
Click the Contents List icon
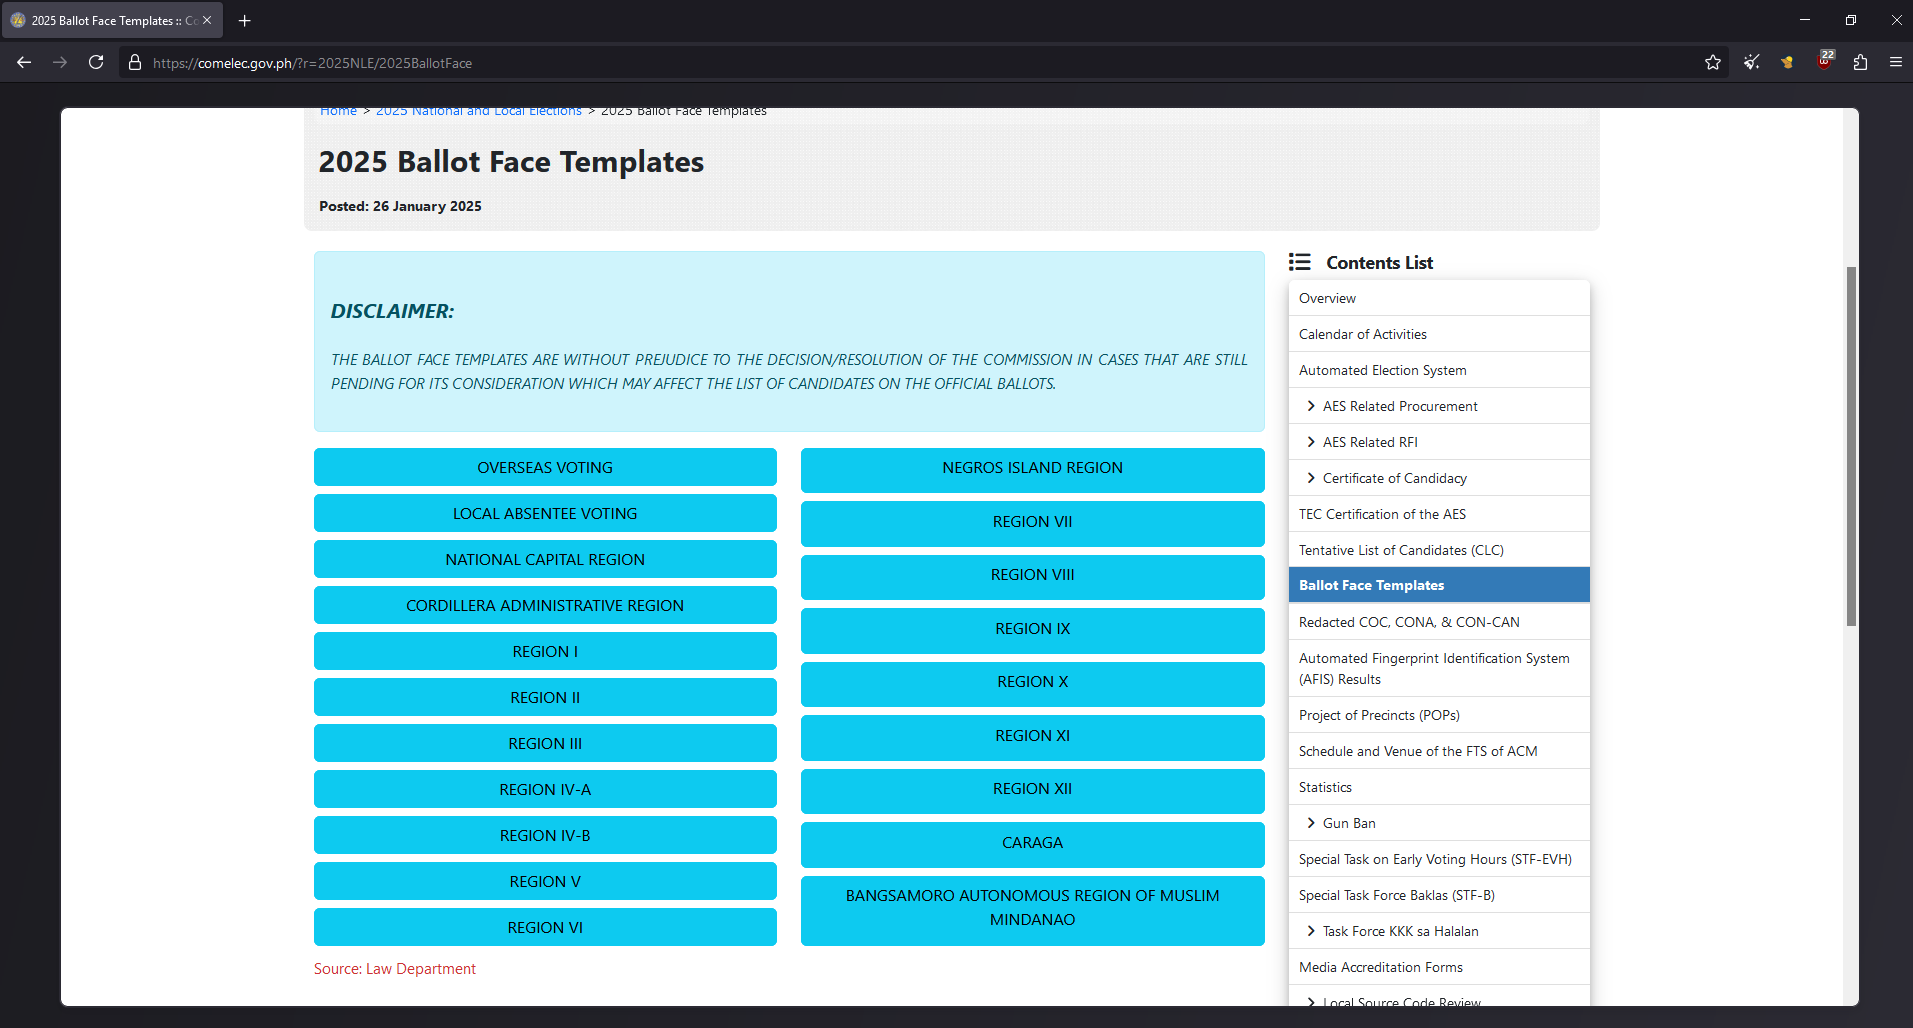click(x=1299, y=262)
